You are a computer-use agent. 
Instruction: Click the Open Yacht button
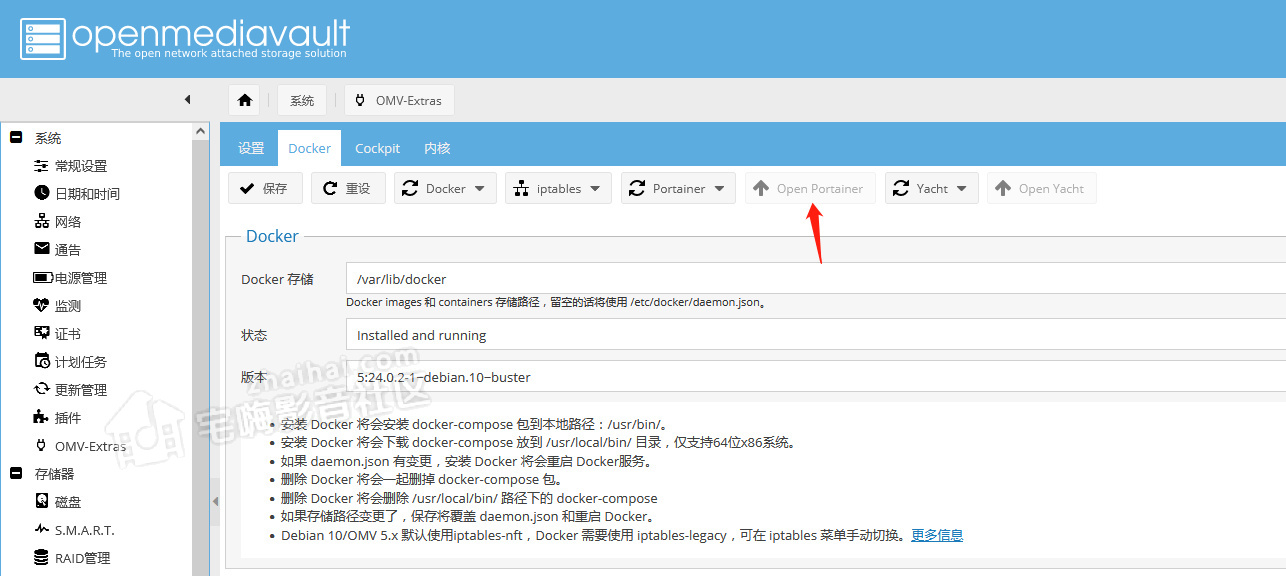[1042, 188]
